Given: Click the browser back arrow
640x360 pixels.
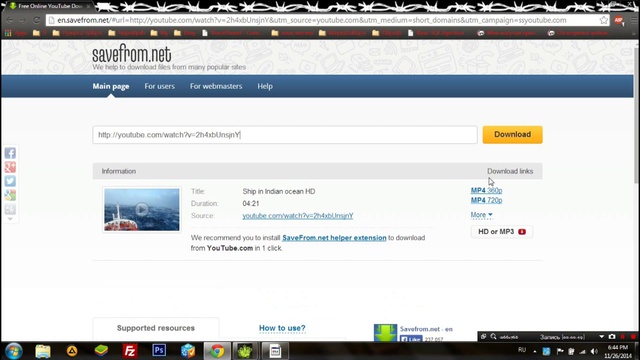Looking at the screenshot, I should pyautogui.click(x=10, y=20).
